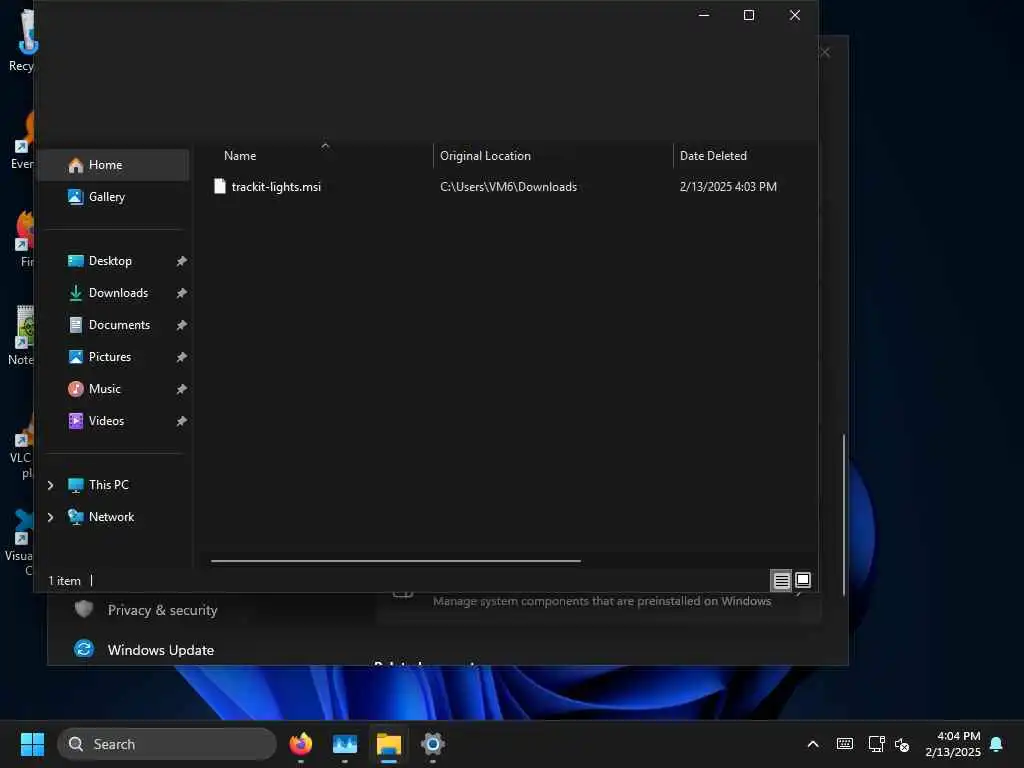This screenshot has width=1024, height=768.
Task: Click the Desktop folder icon
Action: point(76,261)
